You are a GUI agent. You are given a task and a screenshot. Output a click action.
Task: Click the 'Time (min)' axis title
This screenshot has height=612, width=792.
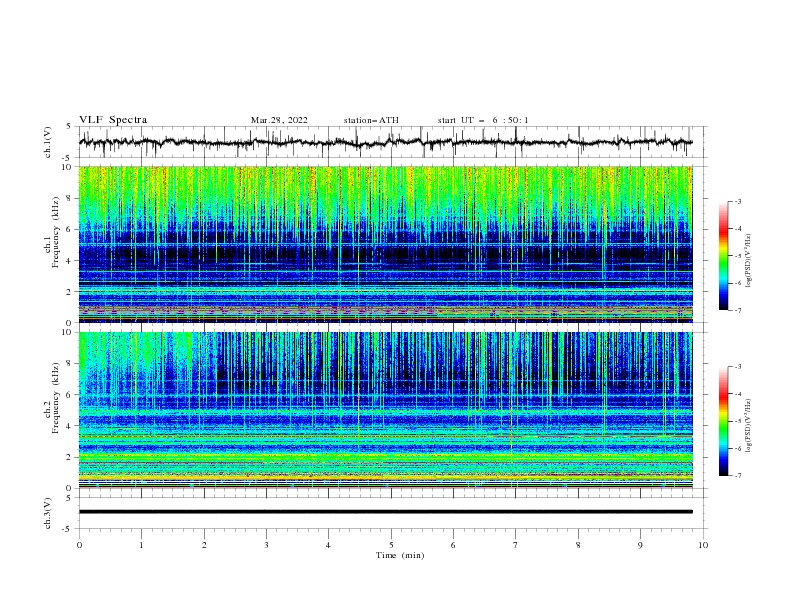(400, 555)
